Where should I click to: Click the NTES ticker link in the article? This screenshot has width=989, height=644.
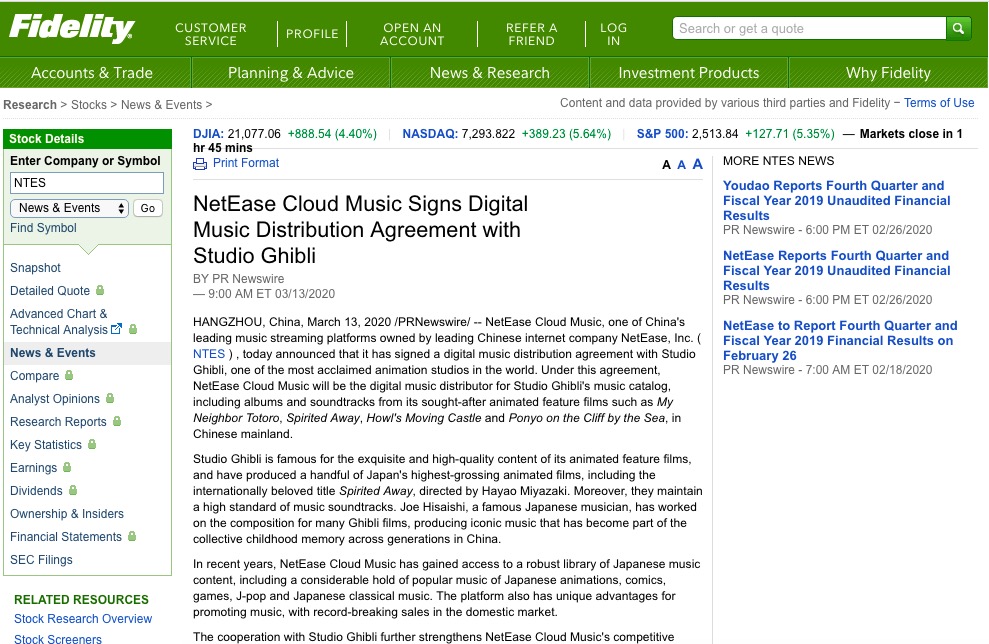pos(209,354)
